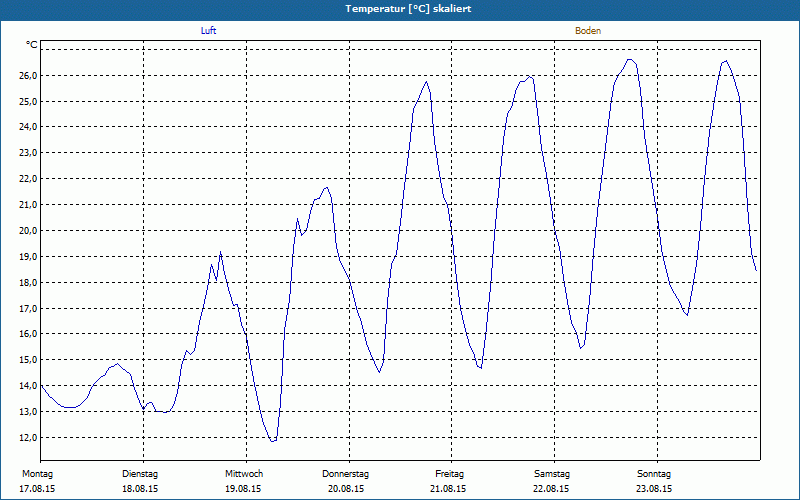Click the date 20.08.15
The image size is (800, 500).
346,489
